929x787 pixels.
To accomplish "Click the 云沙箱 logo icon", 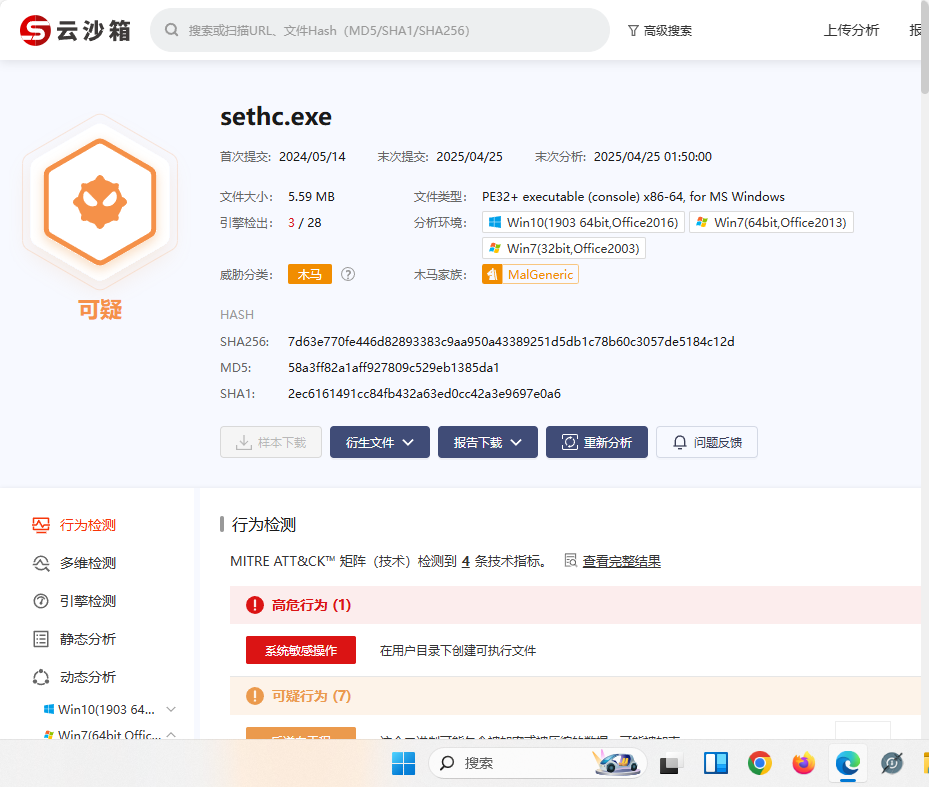I will (x=36, y=30).
